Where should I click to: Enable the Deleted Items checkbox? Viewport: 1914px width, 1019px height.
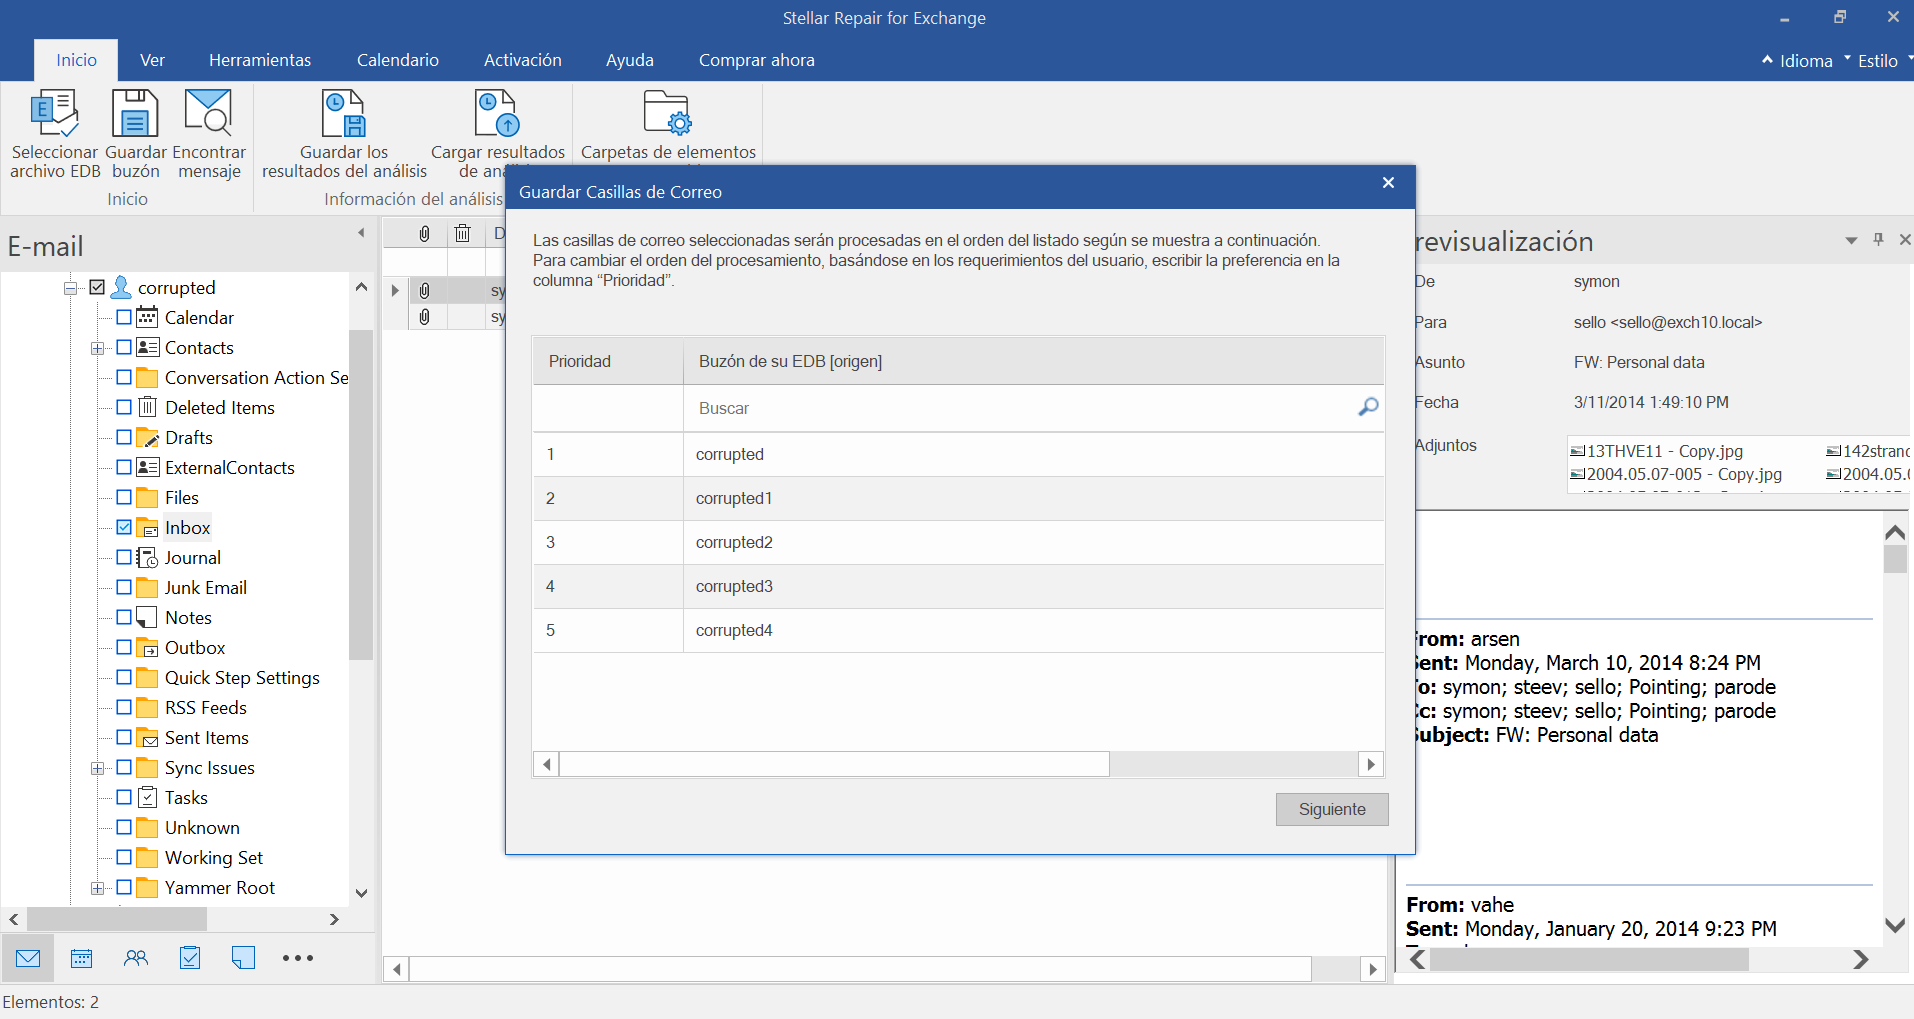pyautogui.click(x=124, y=407)
